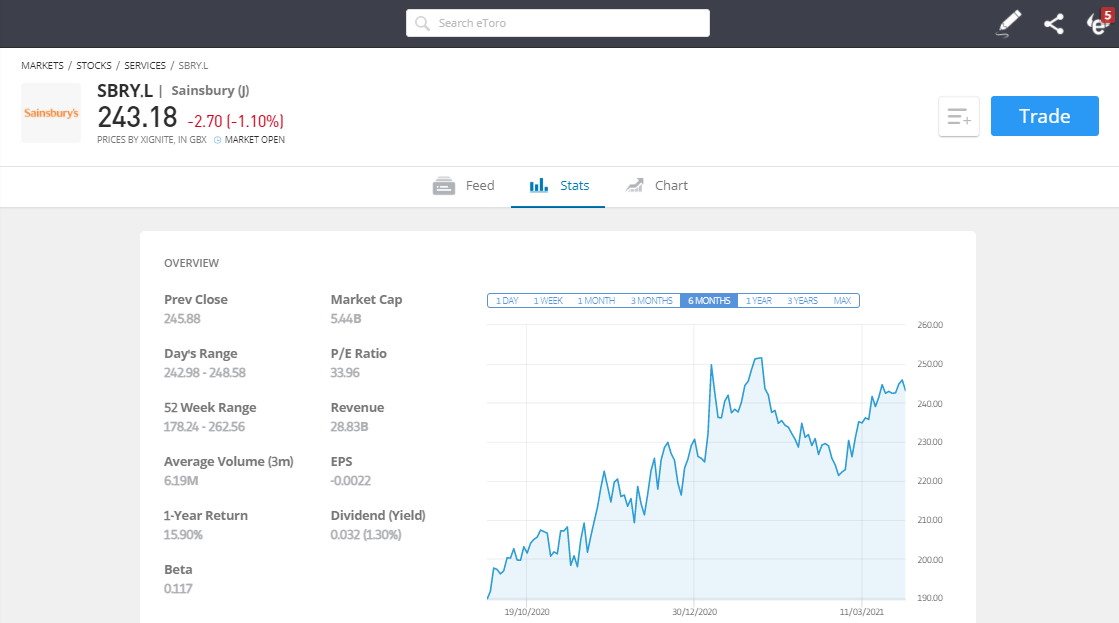1119x623 pixels.
Task: Click the PRICES BY XIGNITE, IN GBX text
Action: click(152, 140)
